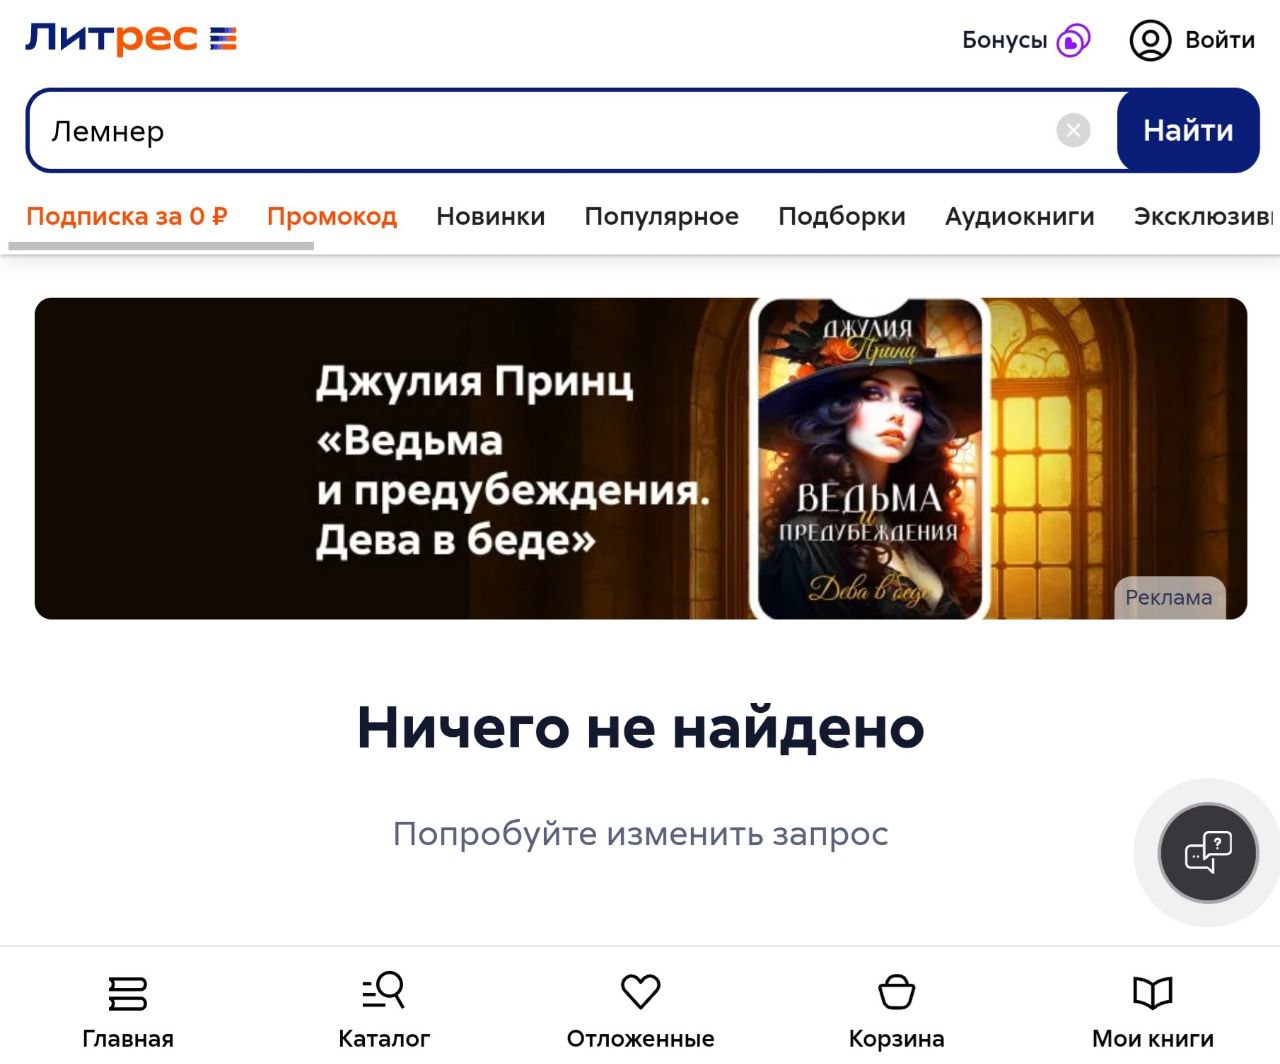Open Каталог from bottom navigation
The width and height of the screenshot is (1280, 1064).
tap(384, 991)
